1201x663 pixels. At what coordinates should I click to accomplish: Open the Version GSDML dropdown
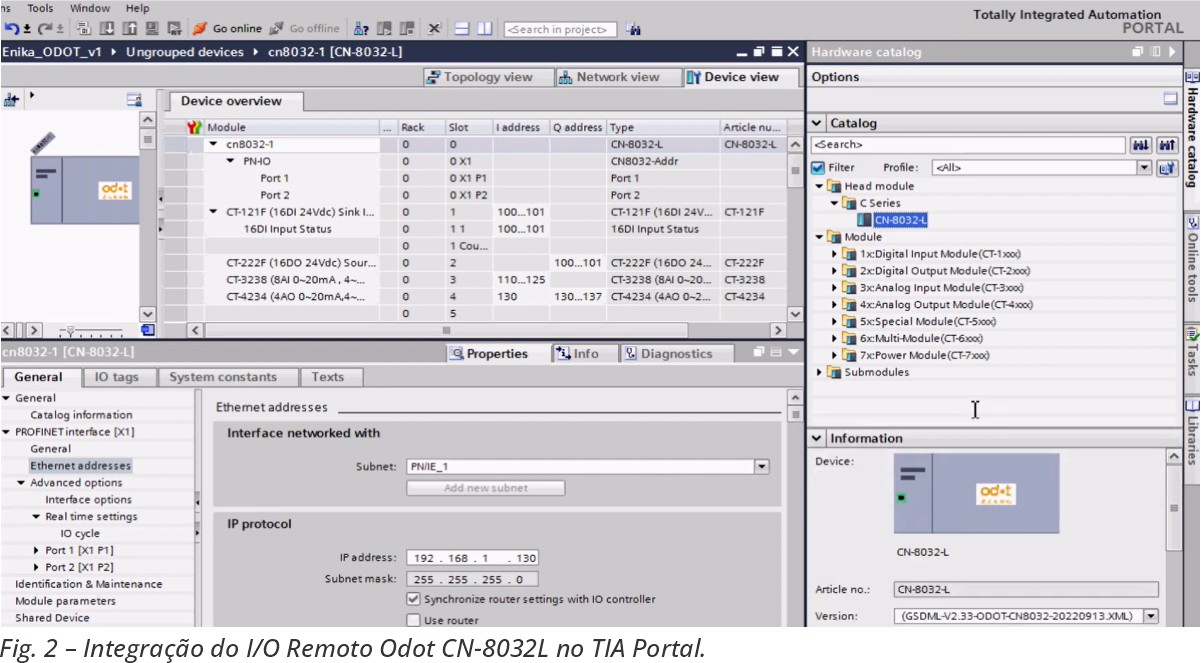[x=1151, y=616]
